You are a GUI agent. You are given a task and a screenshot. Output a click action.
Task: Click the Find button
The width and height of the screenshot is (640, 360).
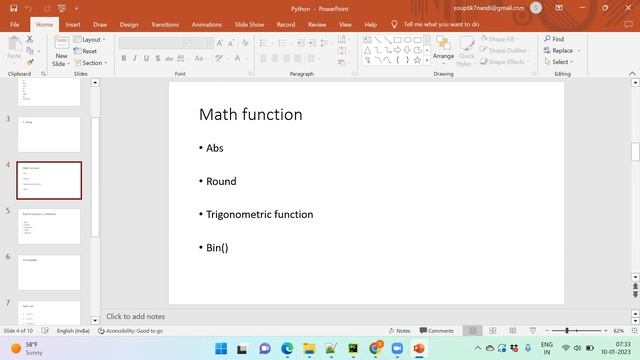(x=554, y=39)
